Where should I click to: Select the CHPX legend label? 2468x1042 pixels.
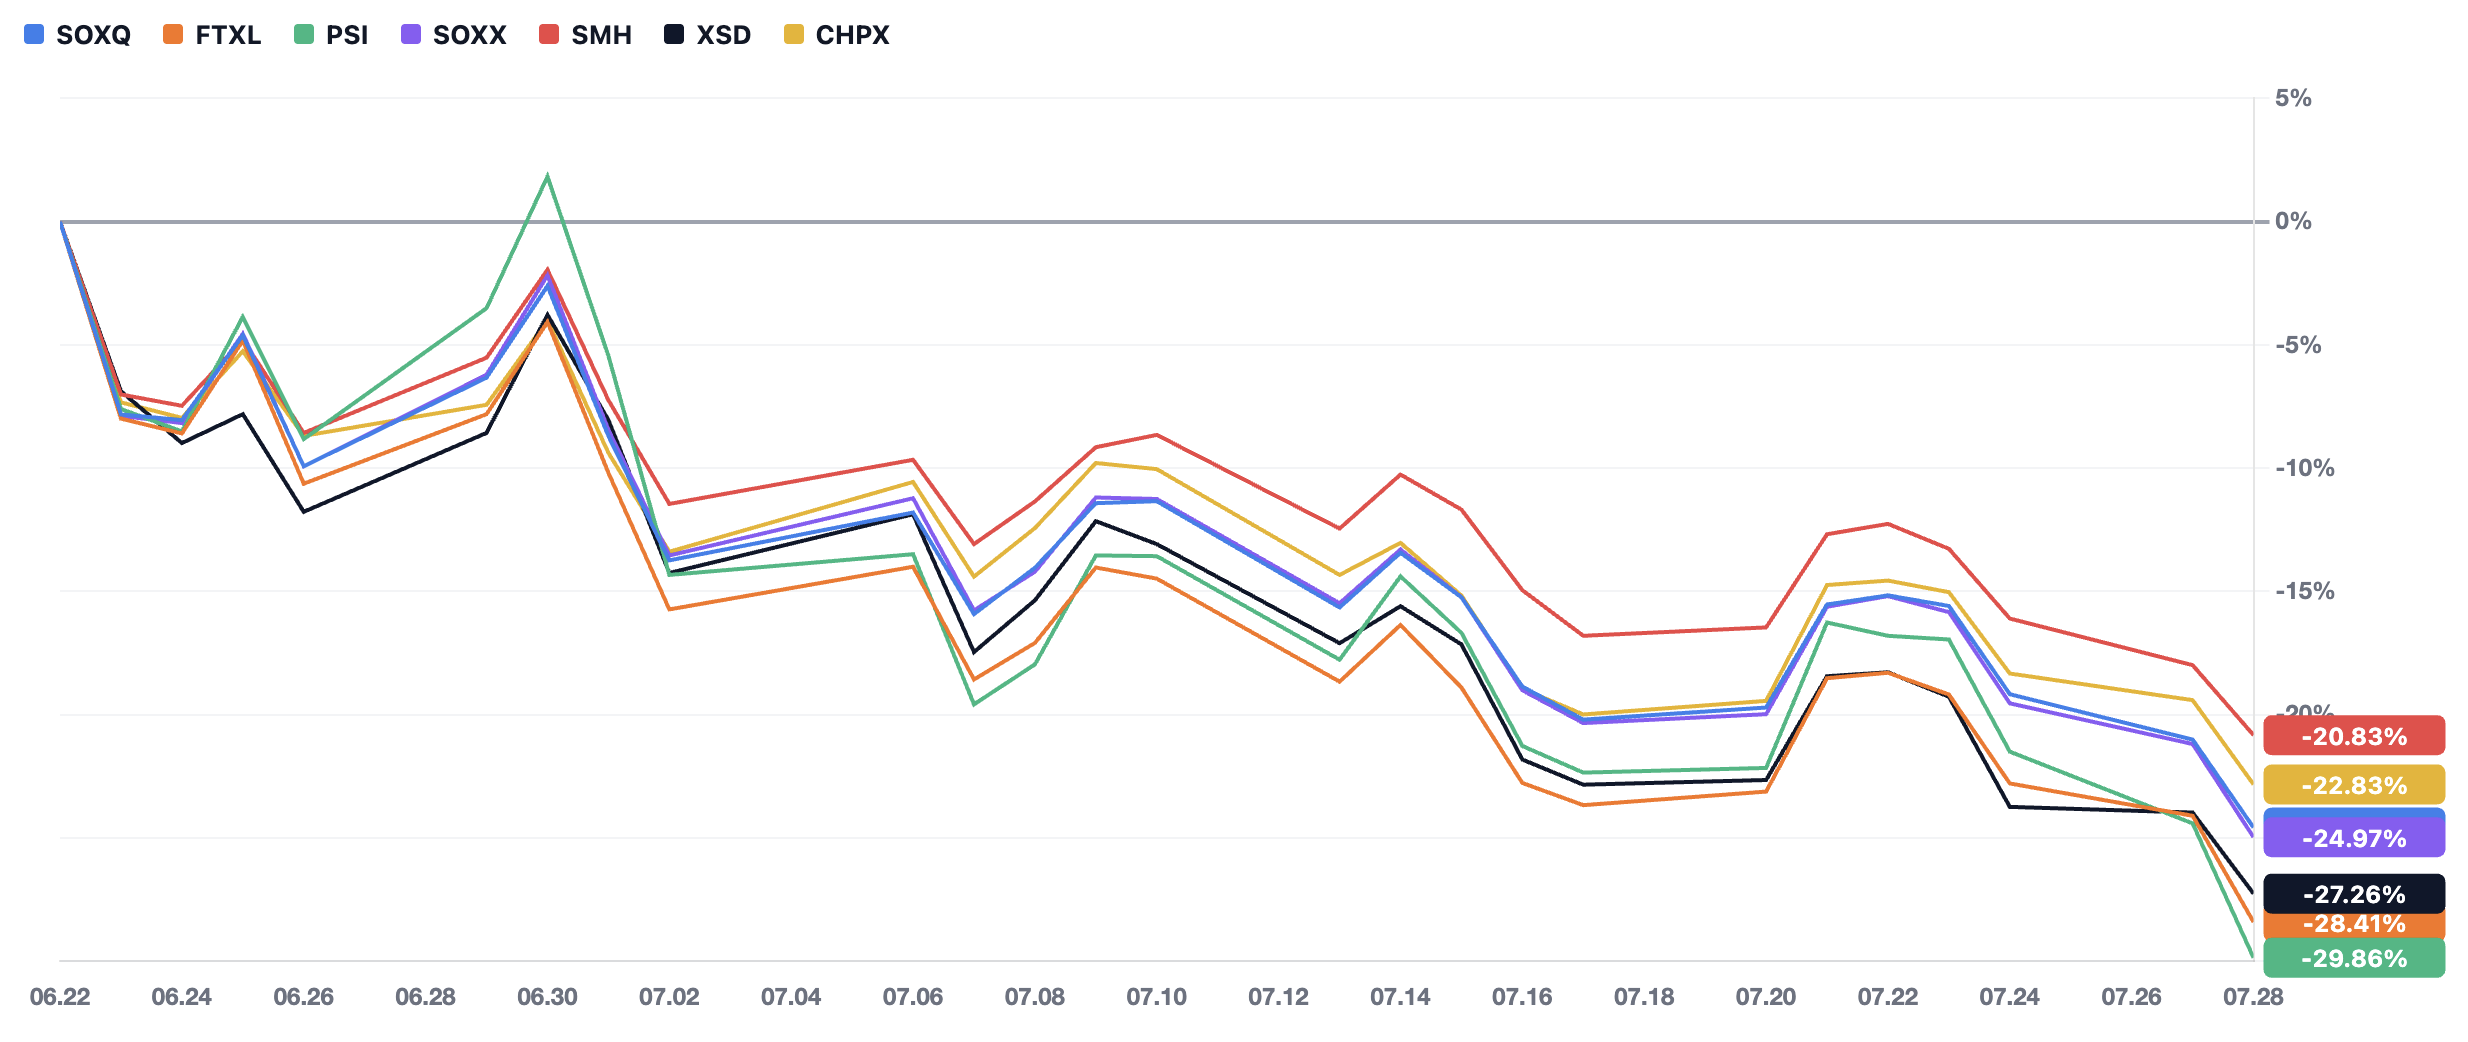[852, 35]
